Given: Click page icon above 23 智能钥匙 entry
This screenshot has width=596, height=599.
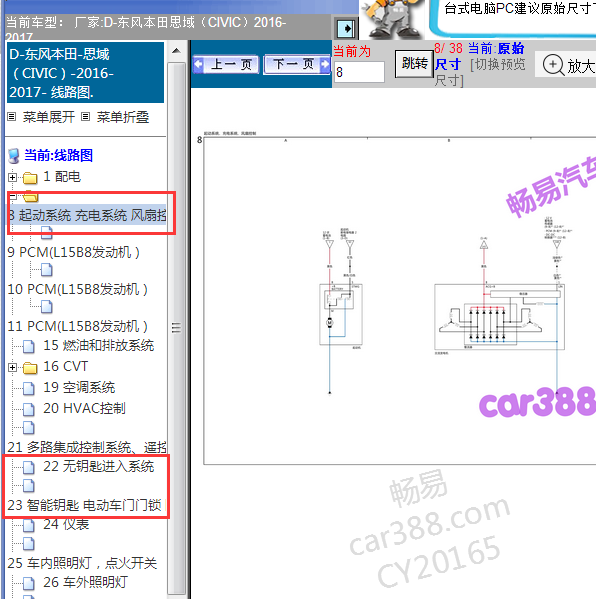Looking at the screenshot, I should pos(29,486).
